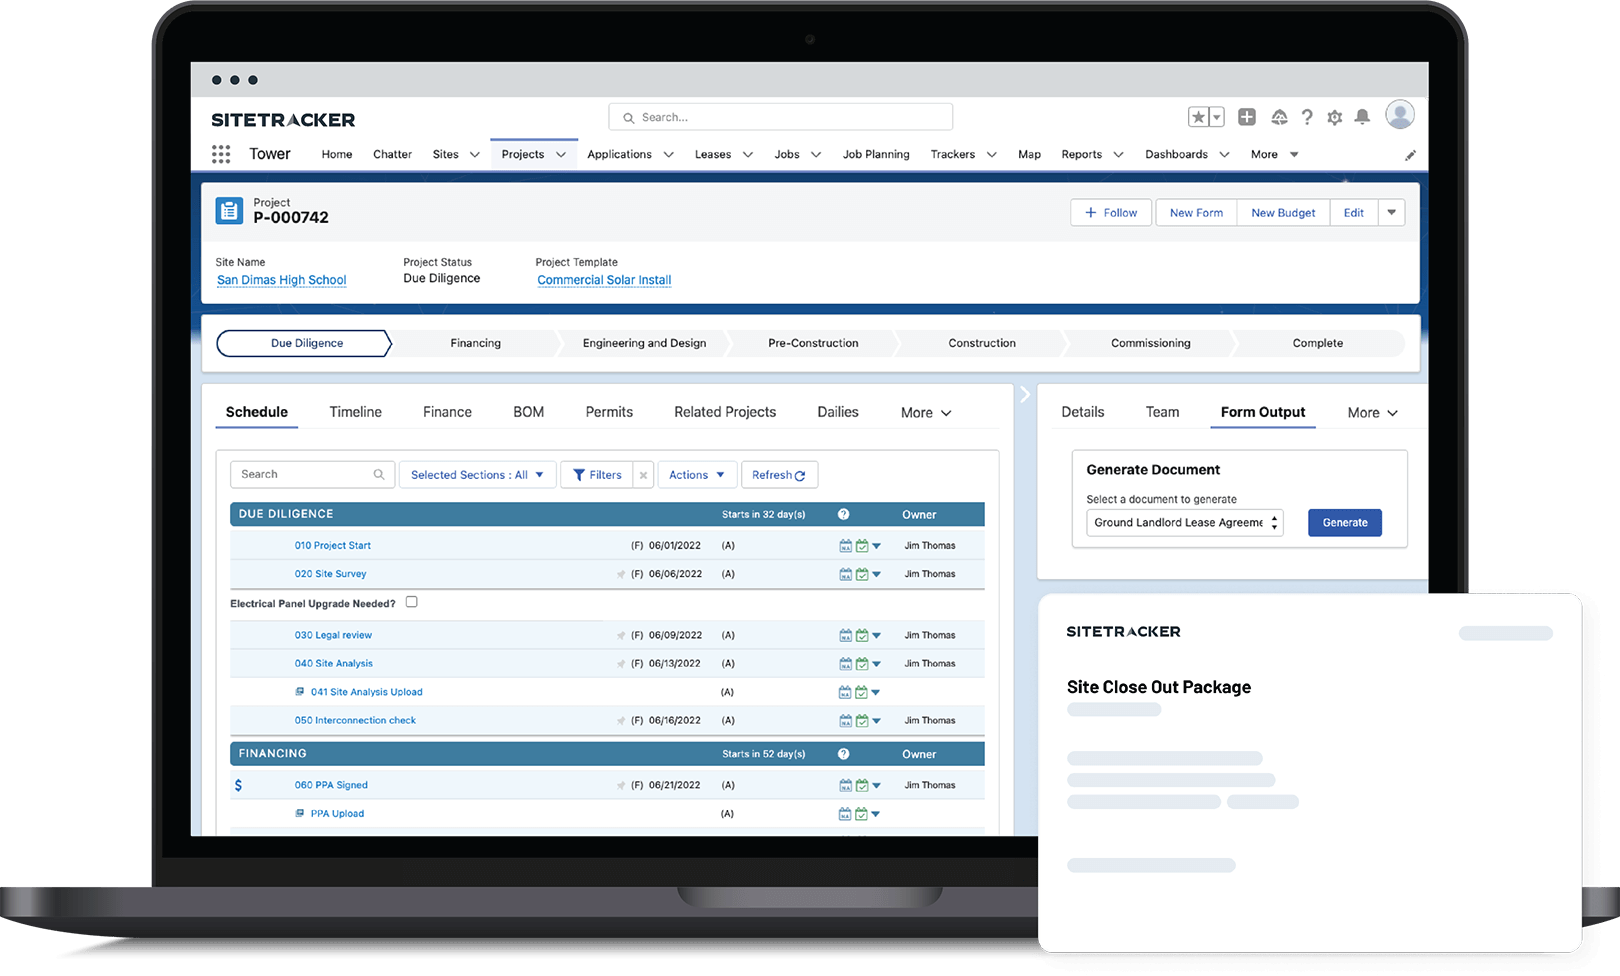This screenshot has height=976, width=1620.
Task: Click the Follow button
Action: tap(1110, 212)
